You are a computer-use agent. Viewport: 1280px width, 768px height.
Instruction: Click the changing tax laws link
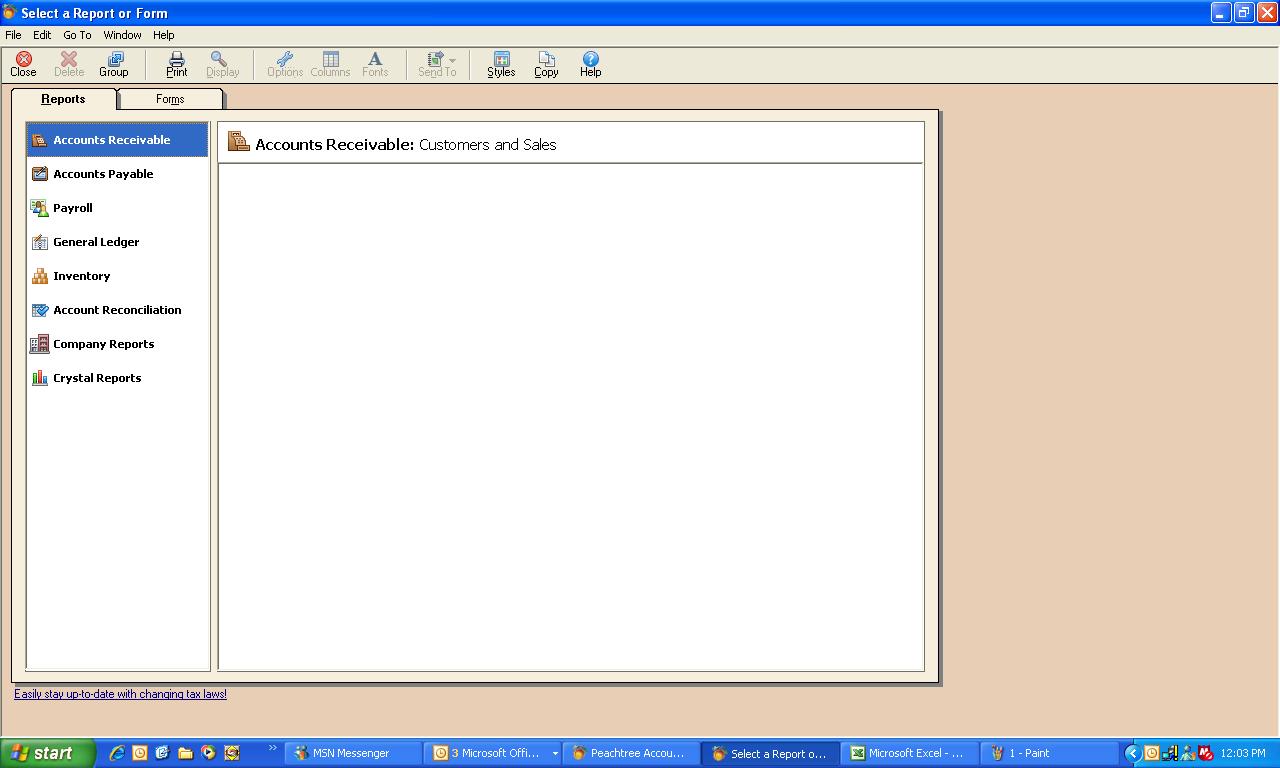pyautogui.click(x=119, y=693)
